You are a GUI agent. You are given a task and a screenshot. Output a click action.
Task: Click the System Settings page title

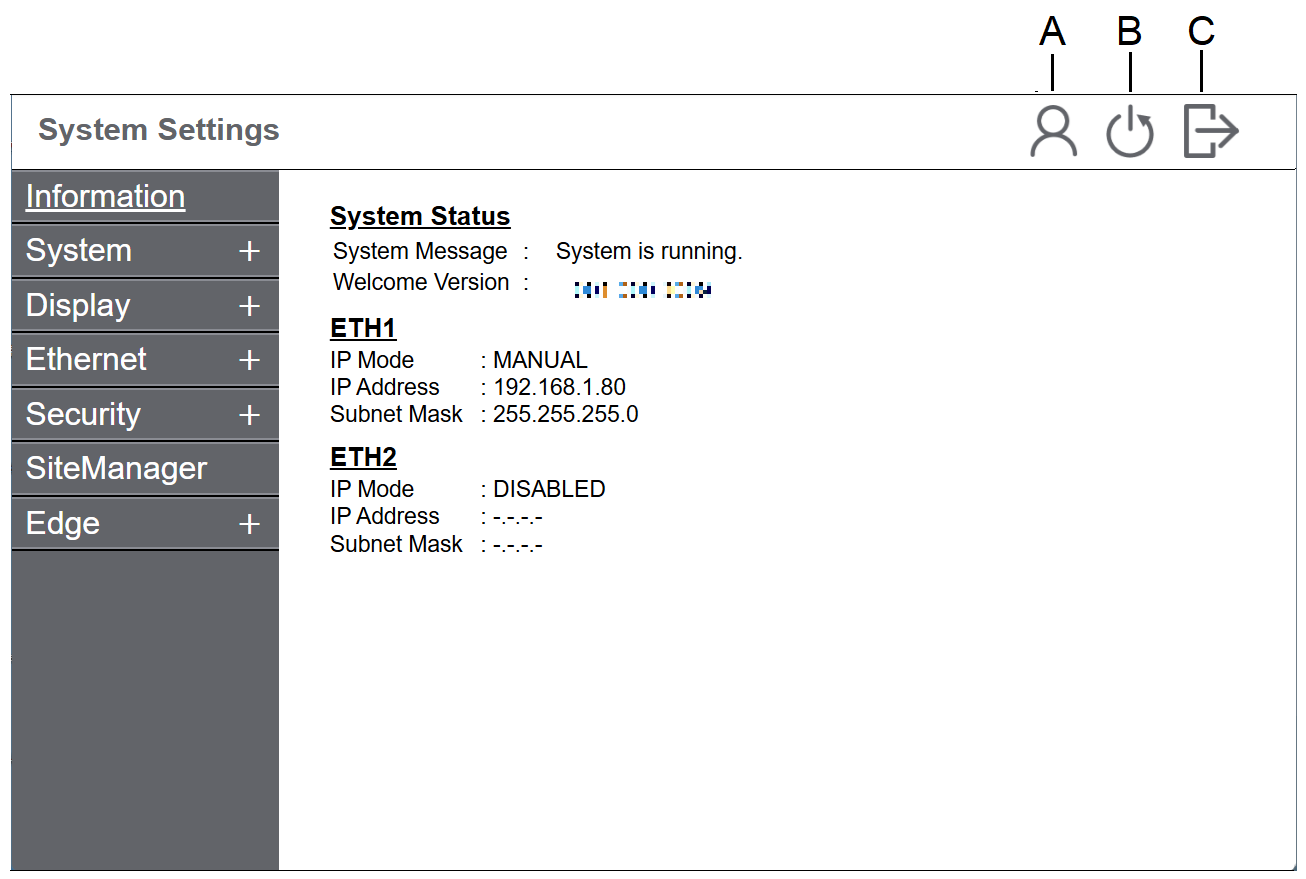click(x=159, y=130)
